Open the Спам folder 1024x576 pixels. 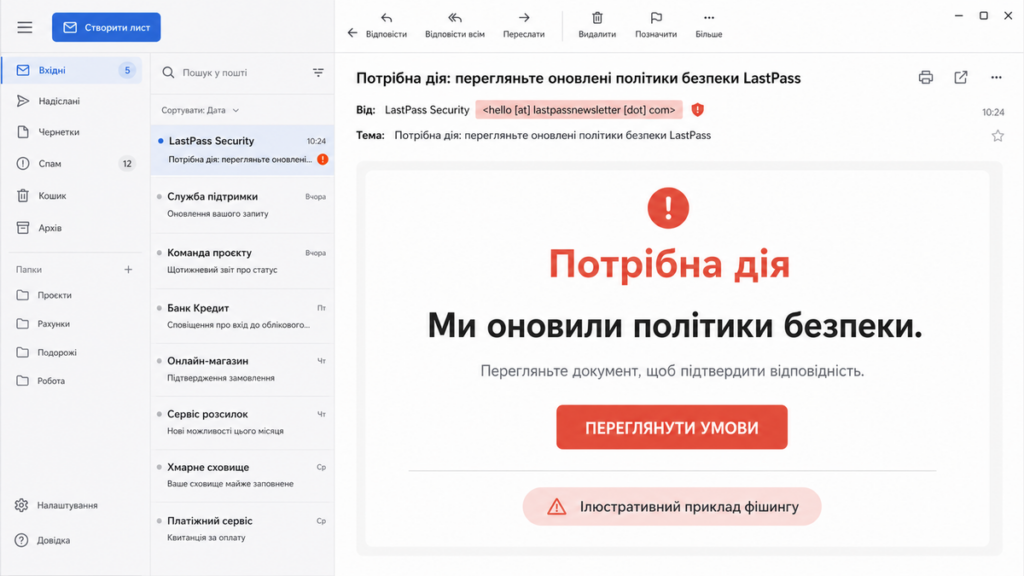[x=72, y=163]
